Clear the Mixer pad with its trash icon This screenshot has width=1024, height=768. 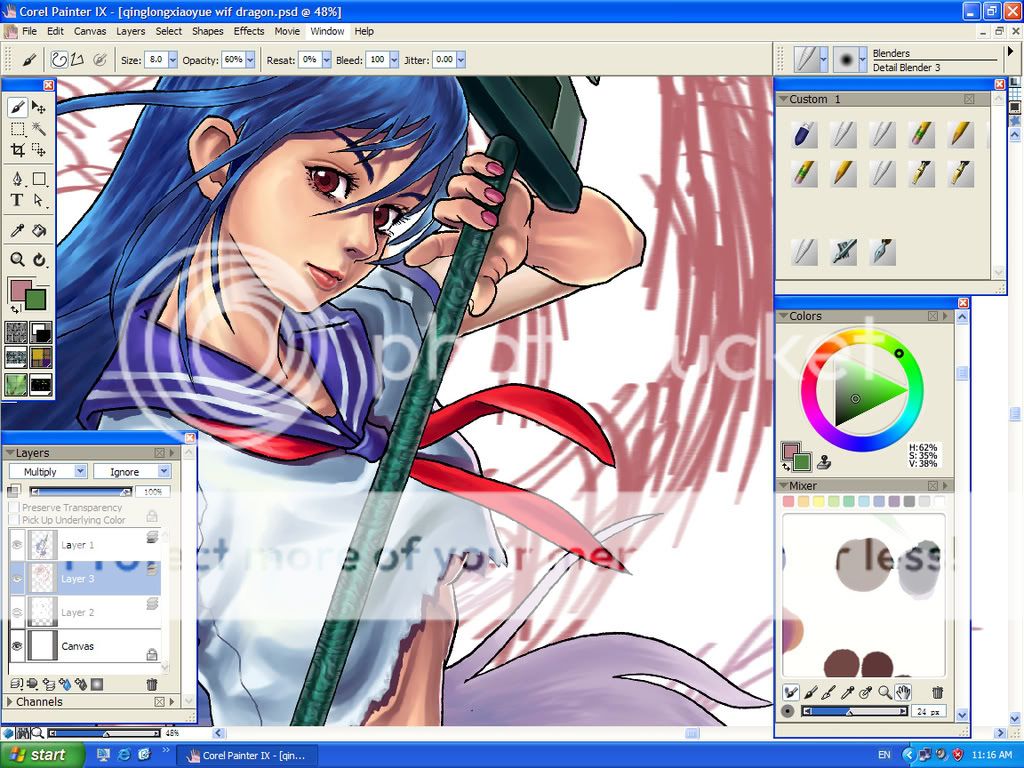(937, 692)
